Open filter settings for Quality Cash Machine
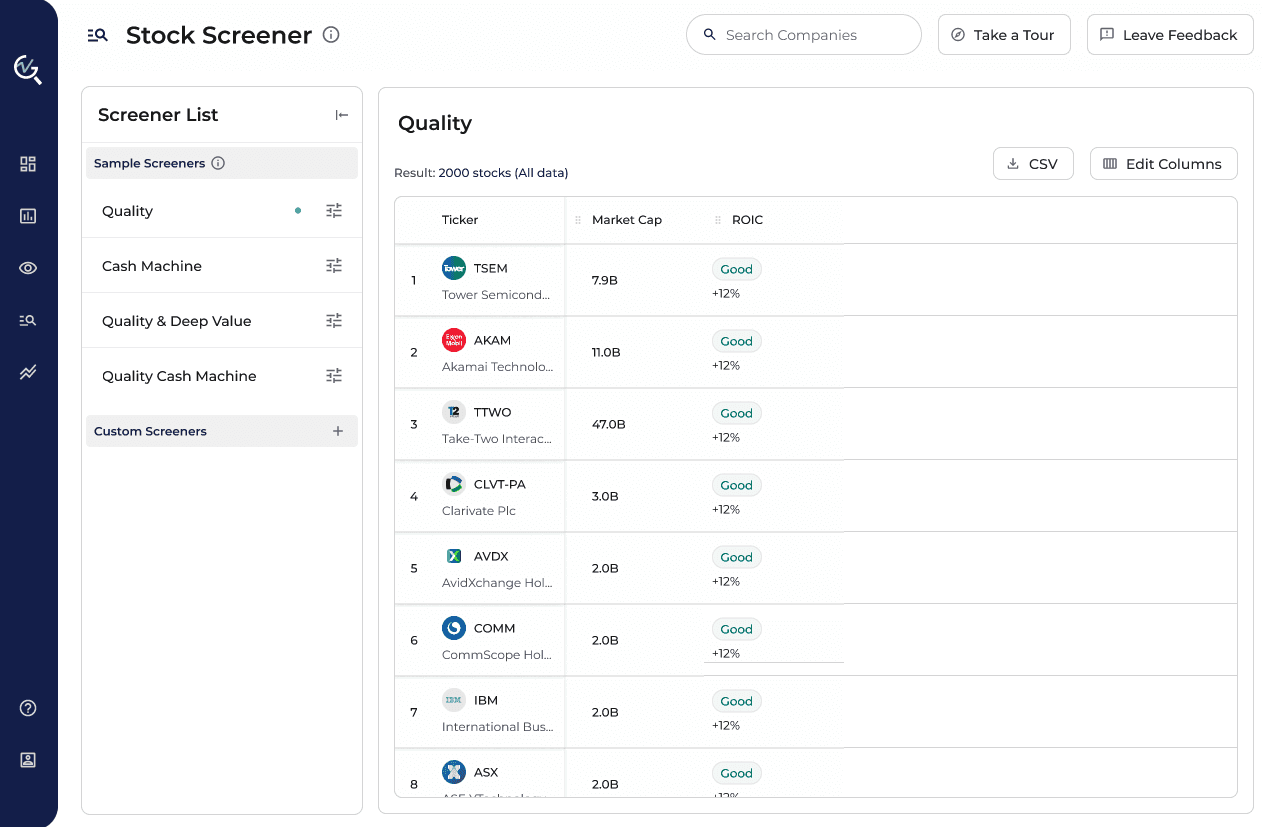Screen dimensions: 1264x827 tap(334, 376)
